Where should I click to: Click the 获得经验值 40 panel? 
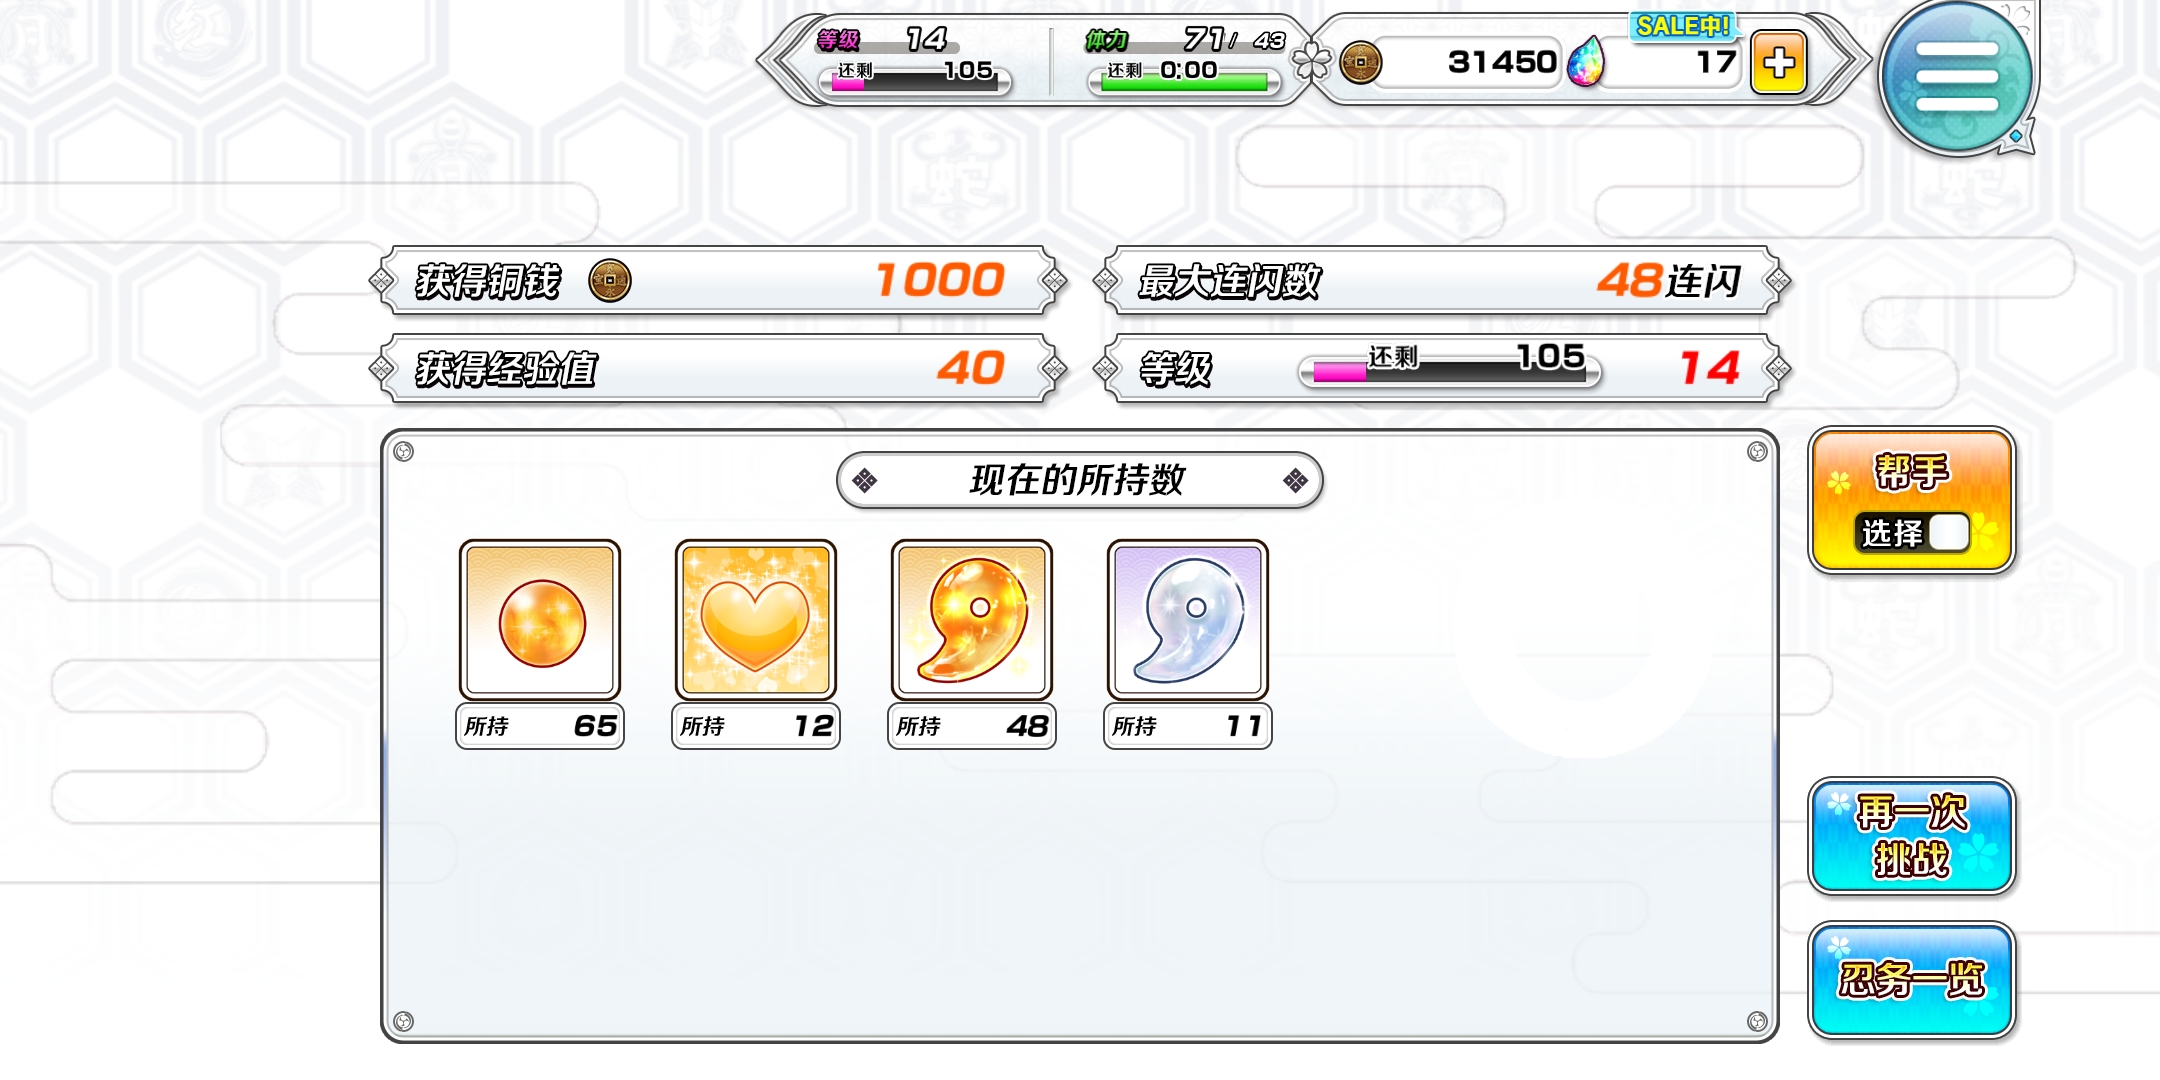(717, 368)
